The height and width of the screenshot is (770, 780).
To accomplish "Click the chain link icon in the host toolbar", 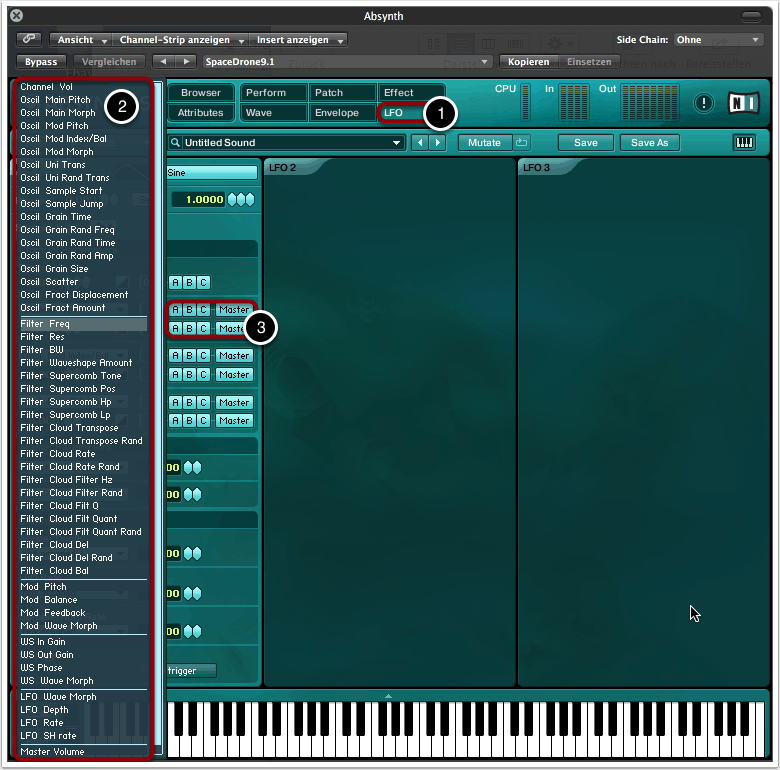I will click(30, 40).
